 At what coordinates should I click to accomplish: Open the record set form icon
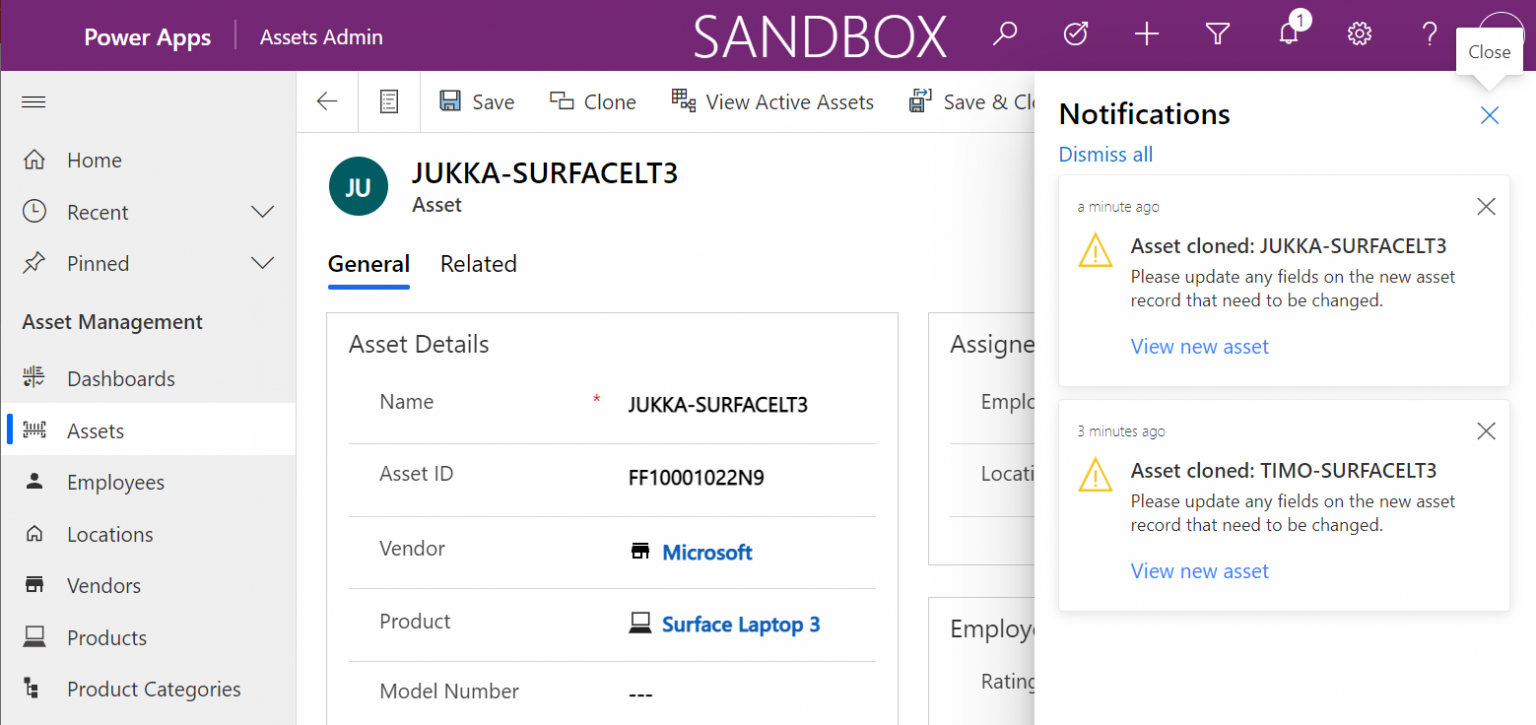tap(389, 101)
